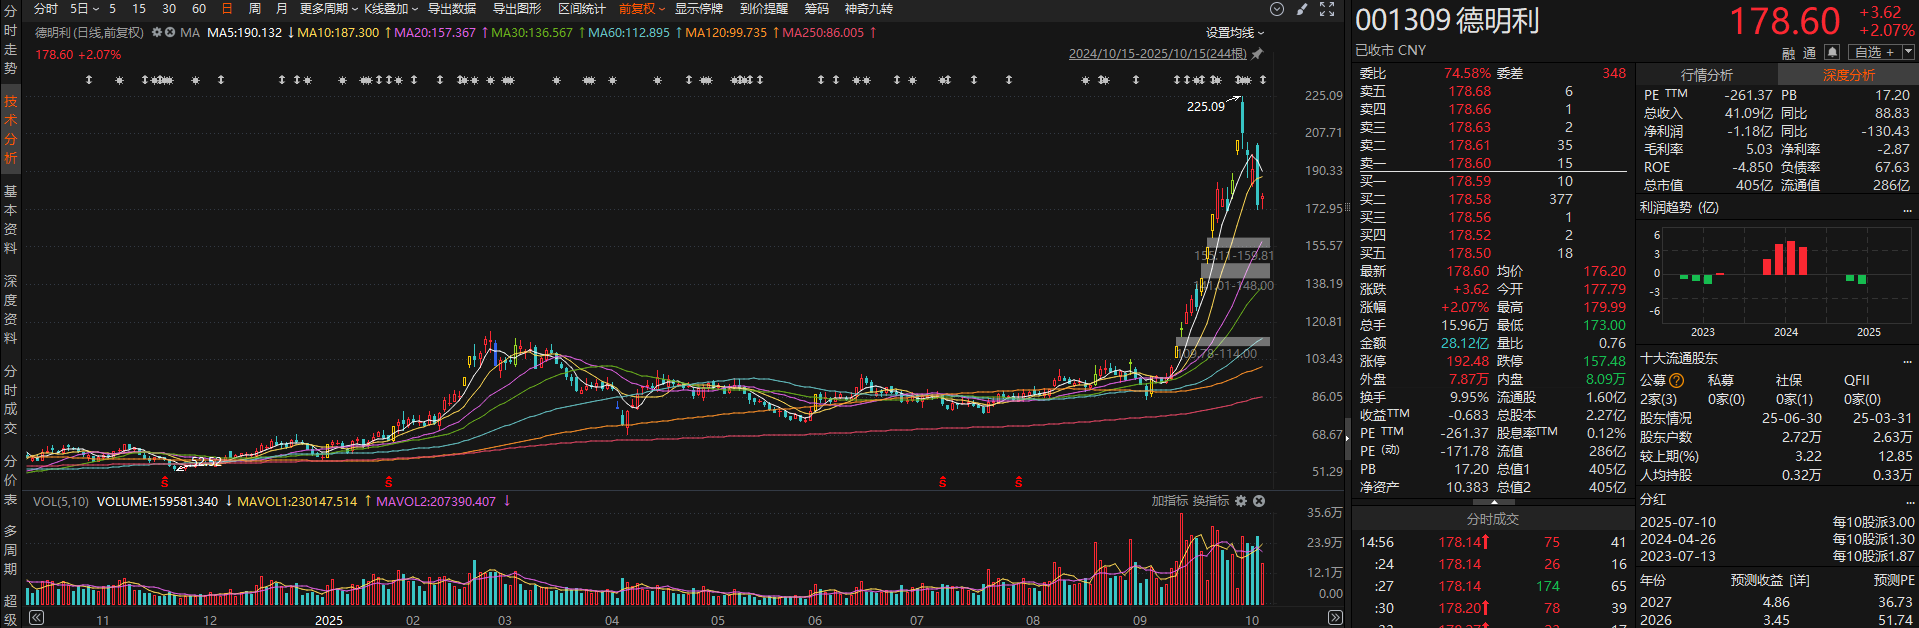Click the price alert bell icon

point(1831,52)
